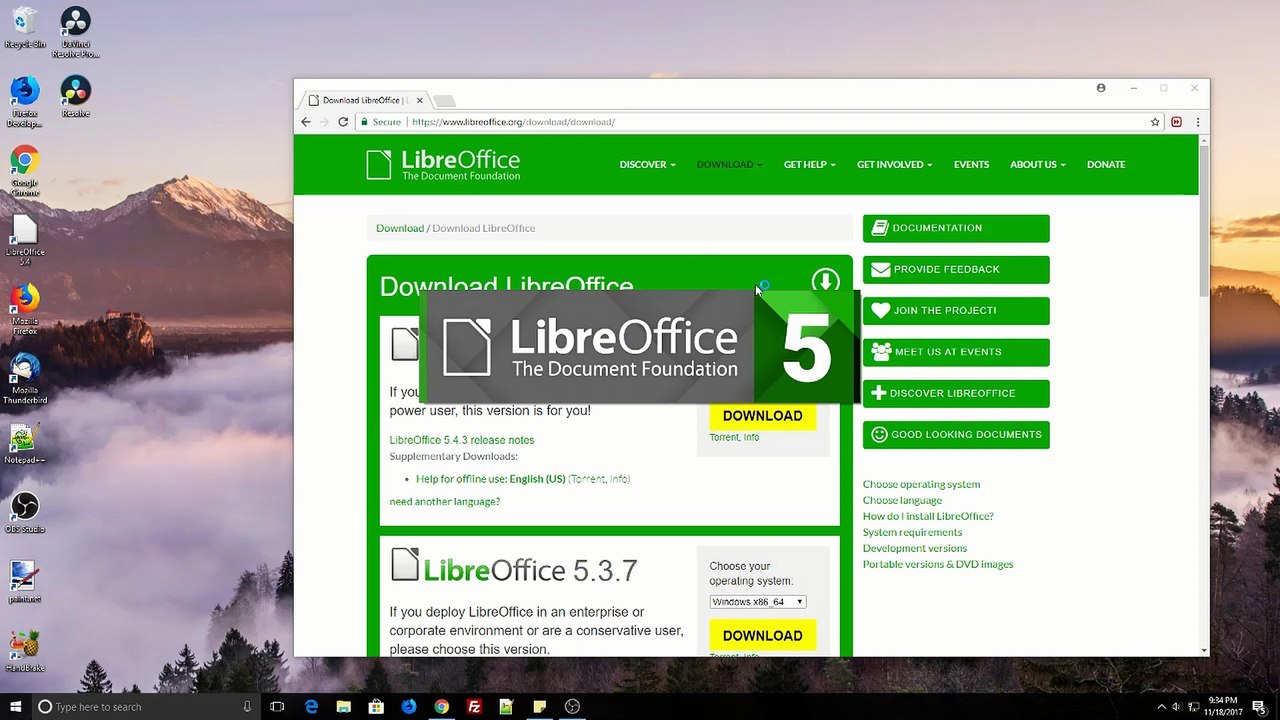Click the Download breadcrumb link
Screen dimensions: 1280x720
click(x=400, y=228)
